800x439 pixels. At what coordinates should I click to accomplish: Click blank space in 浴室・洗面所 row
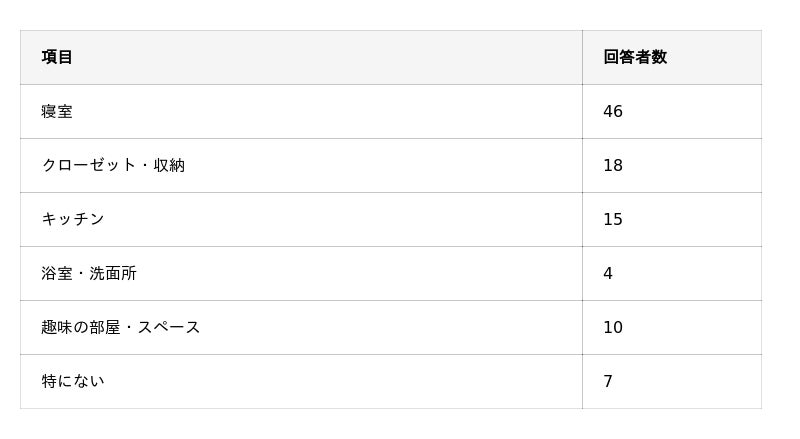[x=357, y=274]
